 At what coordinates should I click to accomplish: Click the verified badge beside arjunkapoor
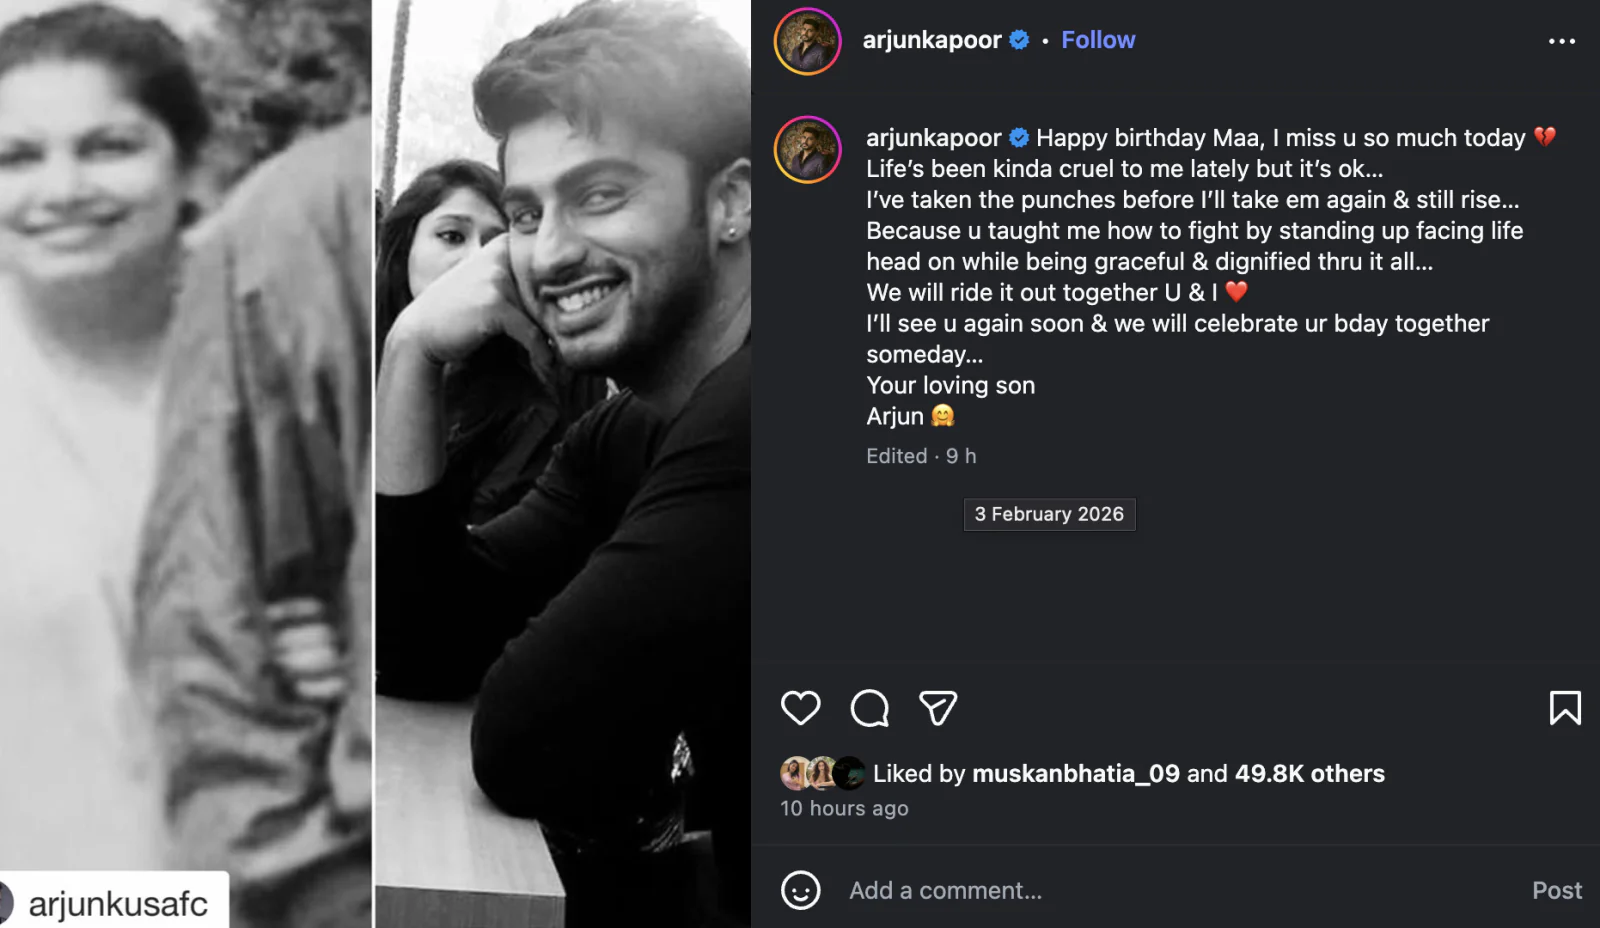(1019, 40)
